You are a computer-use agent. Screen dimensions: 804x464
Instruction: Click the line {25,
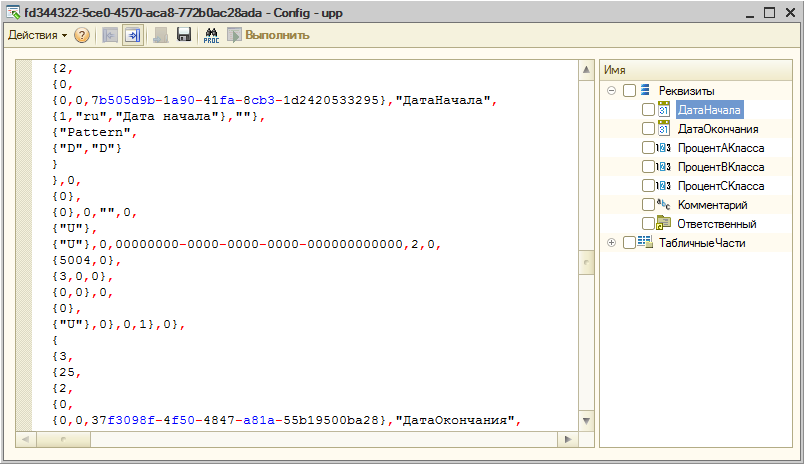[67, 372]
